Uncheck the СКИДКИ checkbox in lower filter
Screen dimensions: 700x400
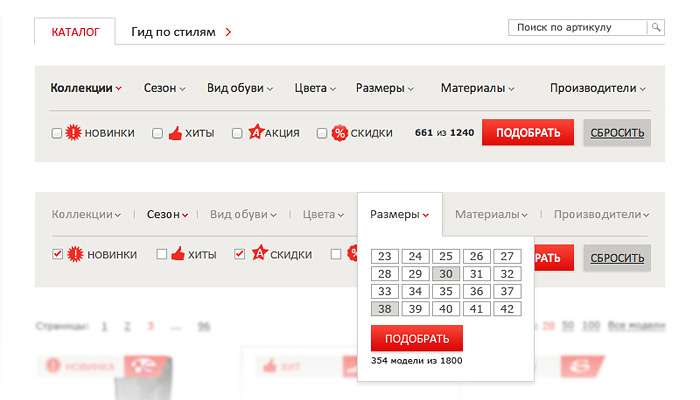point(240,254)
